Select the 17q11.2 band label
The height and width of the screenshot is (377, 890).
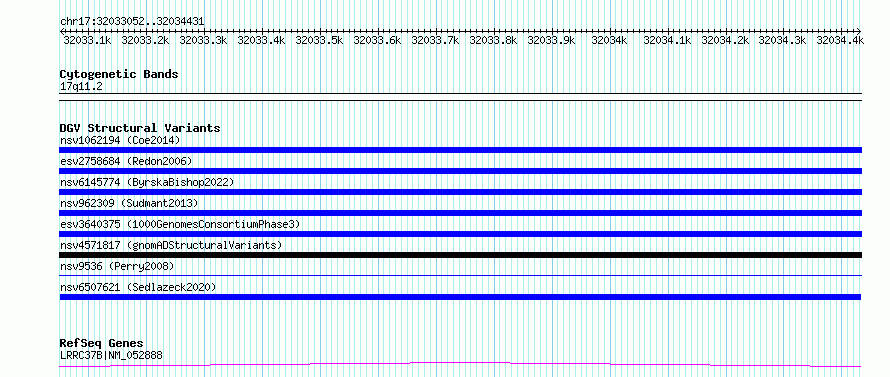82,87
